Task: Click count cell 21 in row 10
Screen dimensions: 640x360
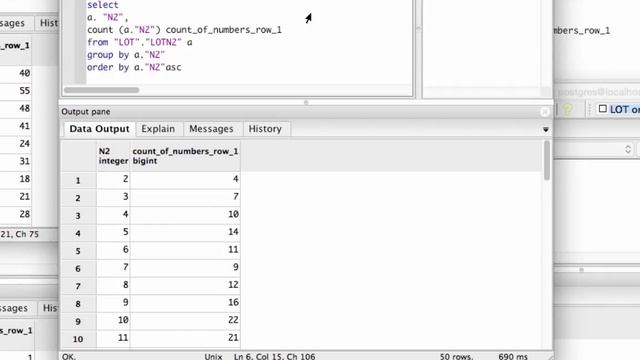Action: [185, 338]
